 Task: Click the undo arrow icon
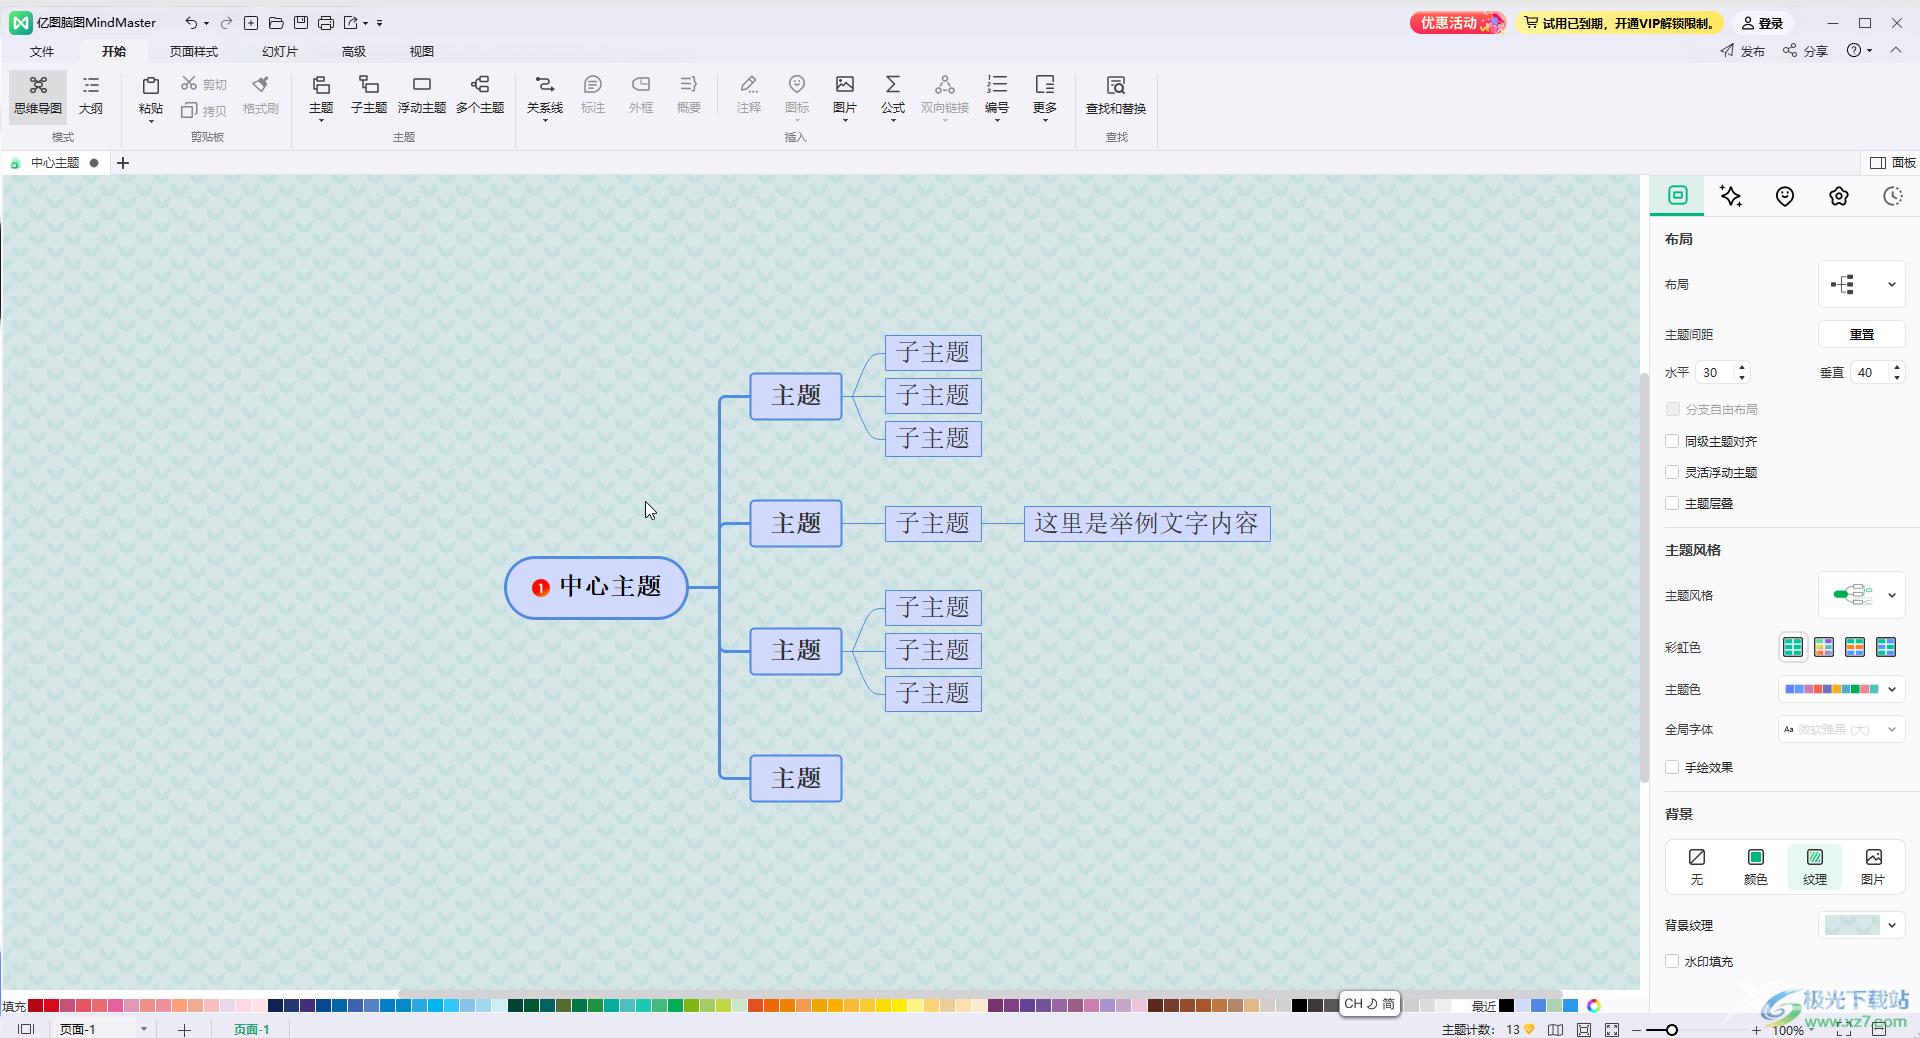click(x=190, y=22)
